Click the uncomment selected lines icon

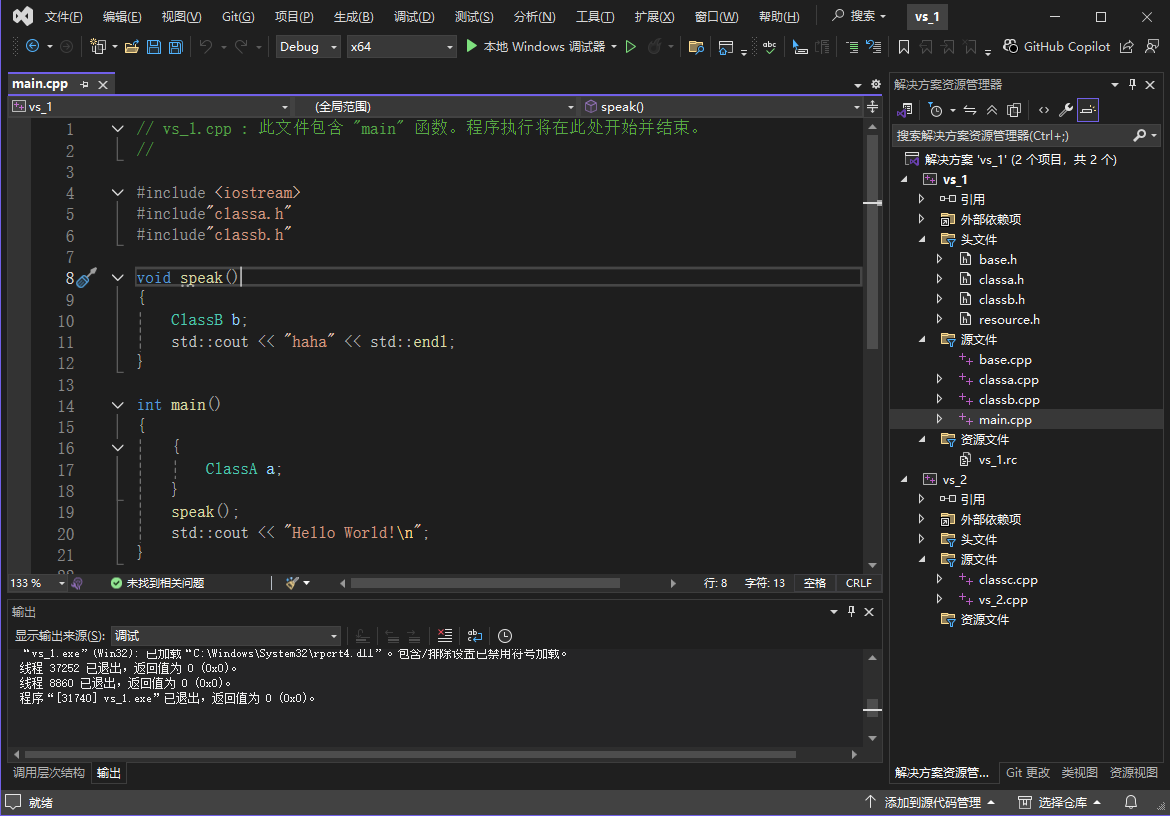tap(874, 47)
